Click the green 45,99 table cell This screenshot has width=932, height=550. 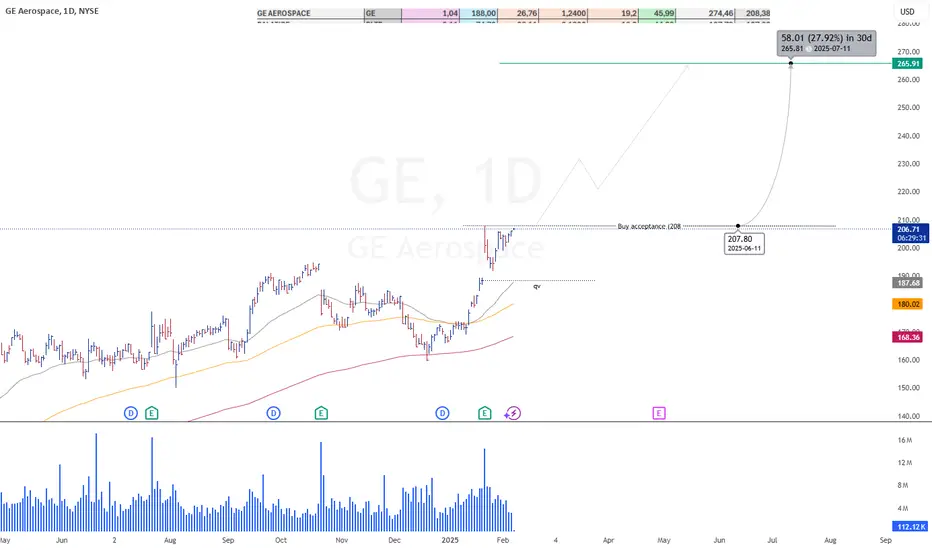coord(657,13)
